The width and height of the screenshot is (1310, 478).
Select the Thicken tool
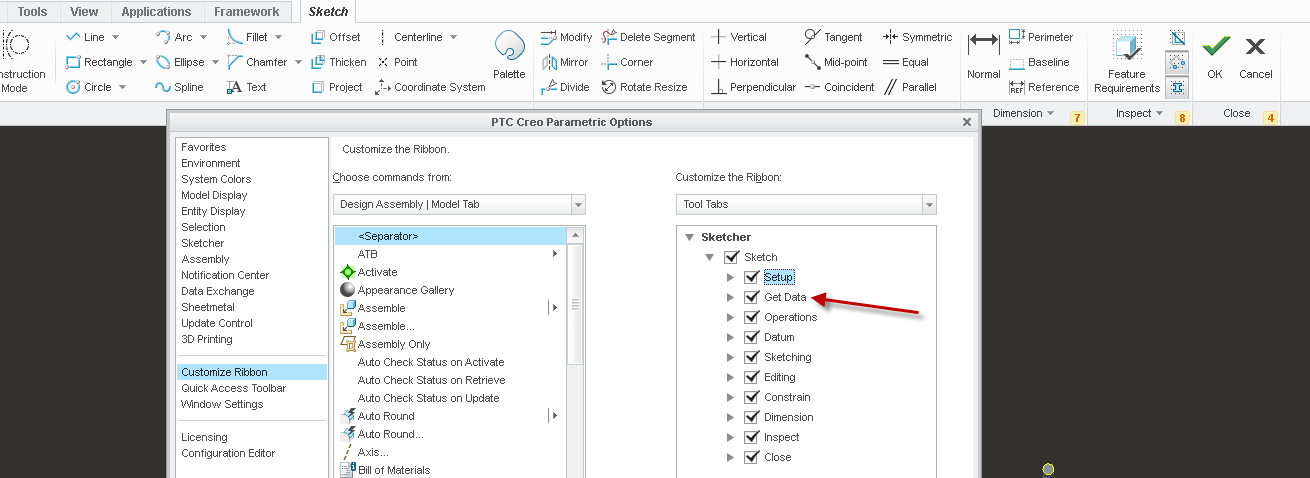338,62
